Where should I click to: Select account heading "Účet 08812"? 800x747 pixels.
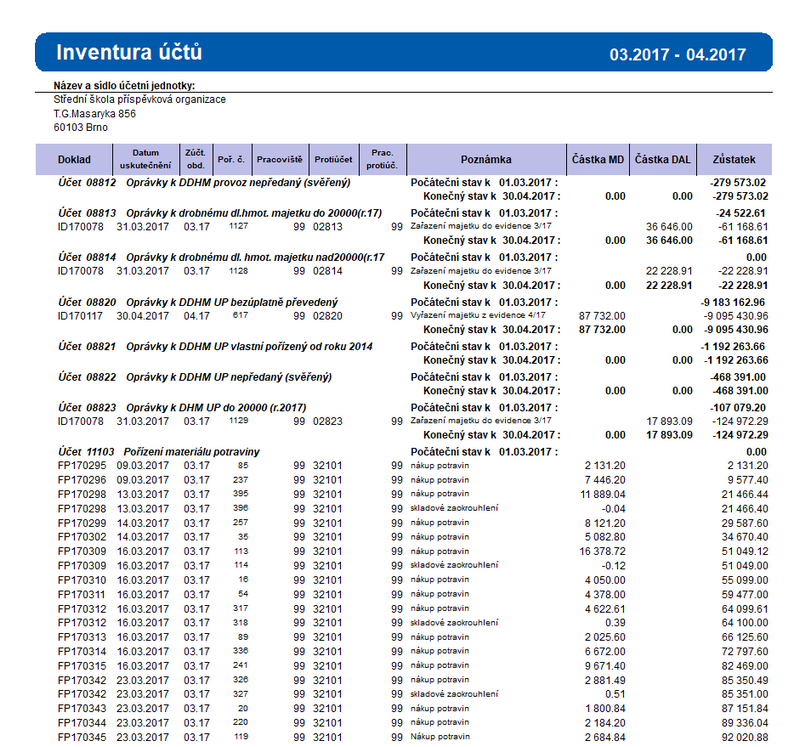click(87, 183)
